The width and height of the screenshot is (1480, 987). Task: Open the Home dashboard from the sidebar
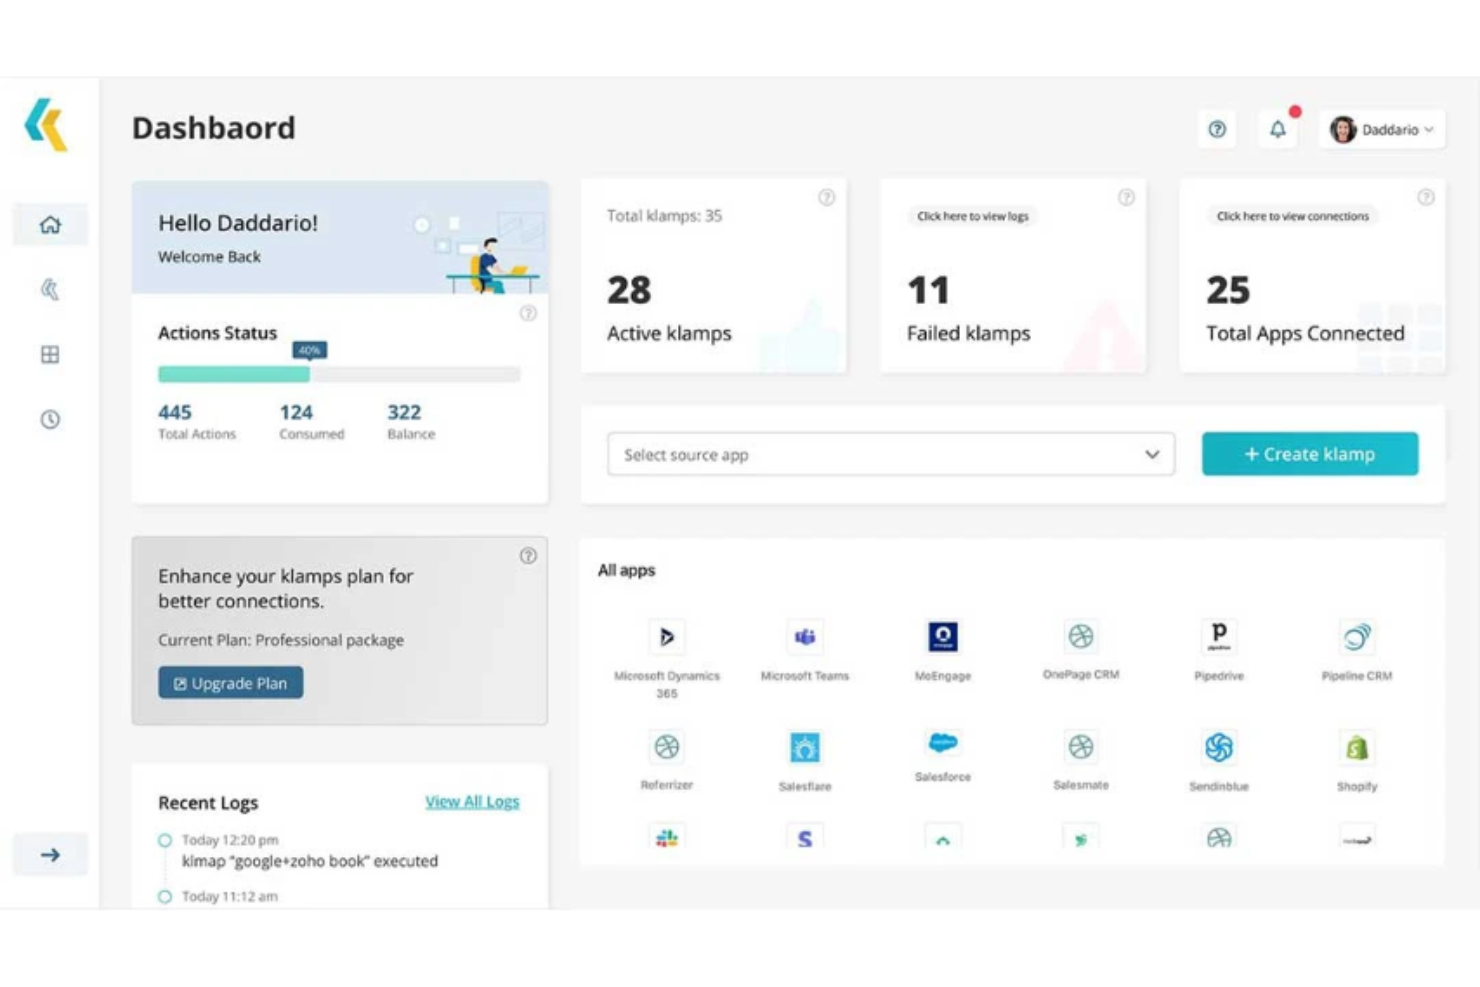[48, 224]
